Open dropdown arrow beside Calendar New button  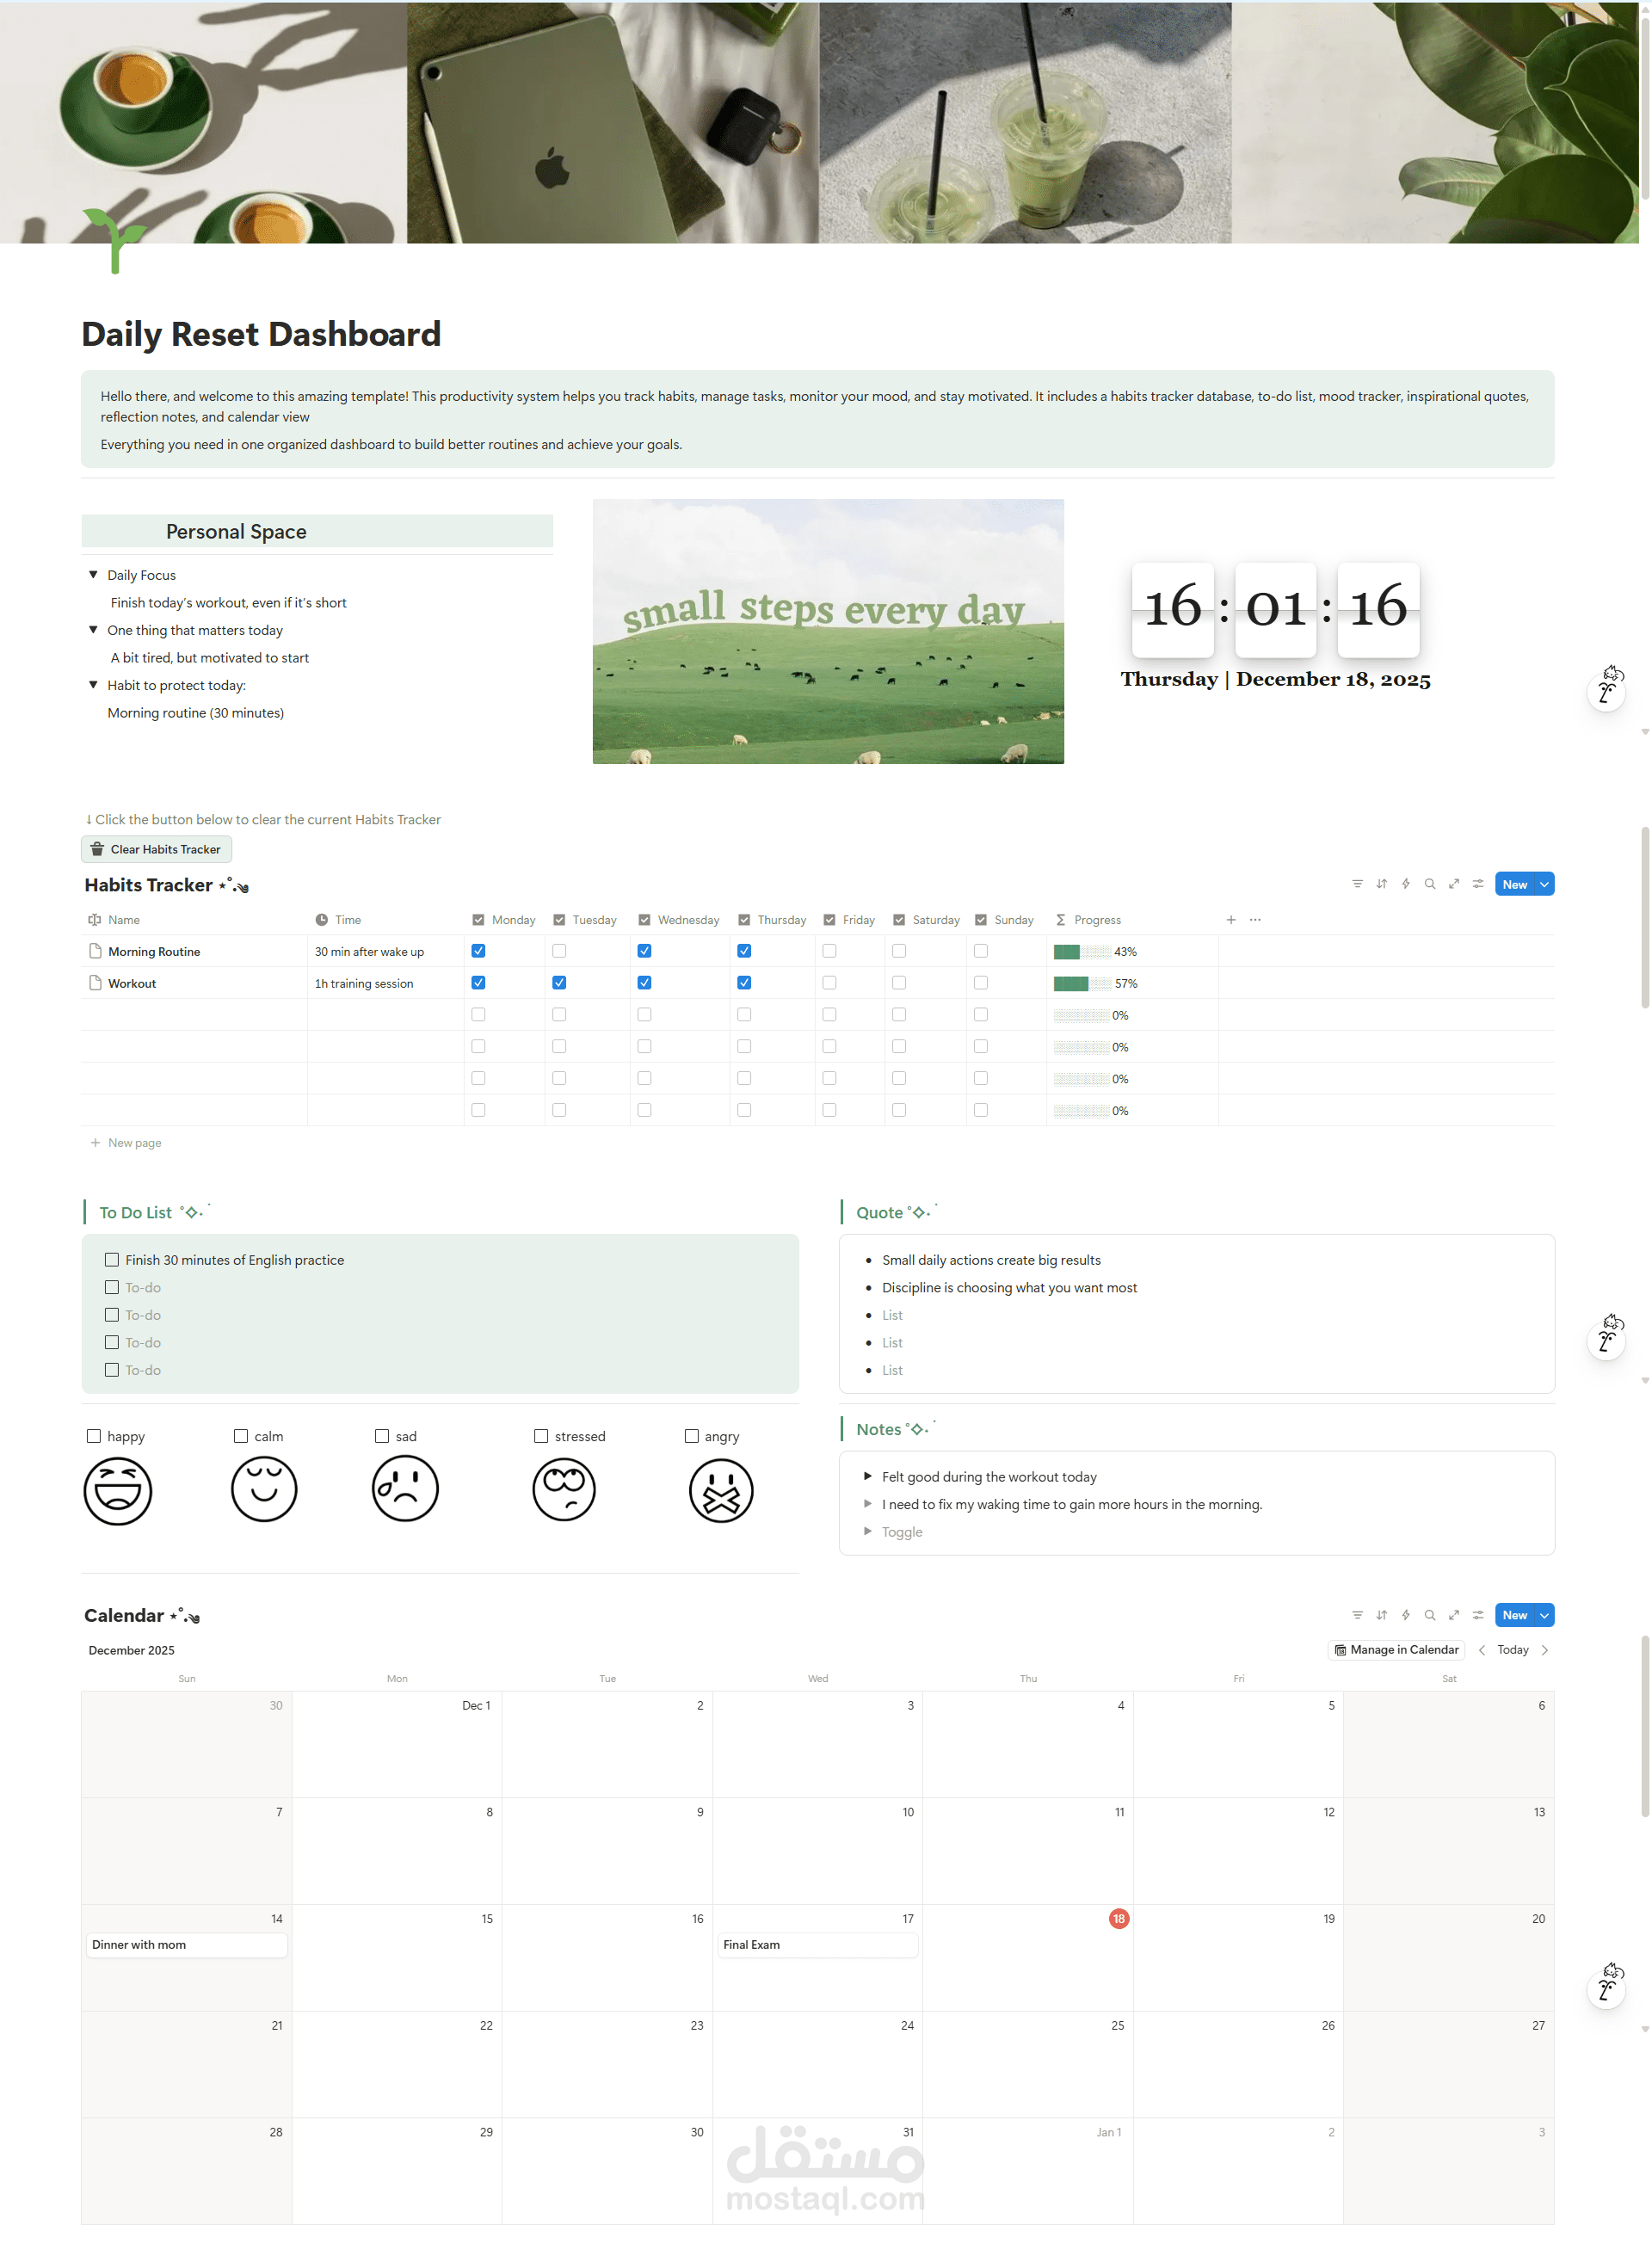point(1543,1615)
